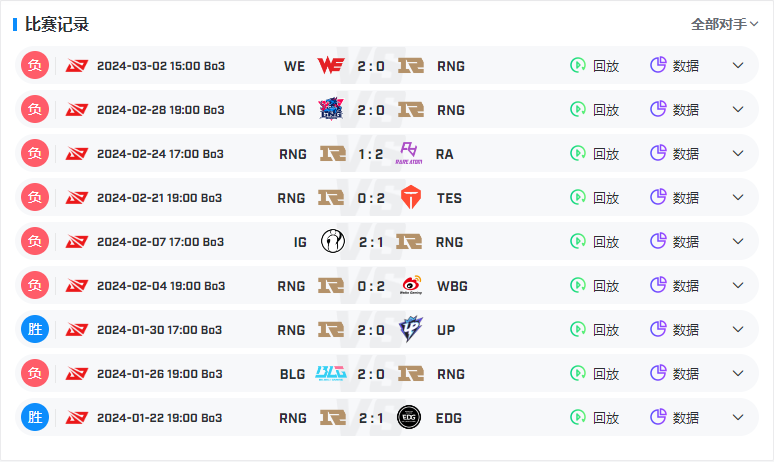The height and width of the screenshot is (462, 774).
Task: Click the UP team logo
Action: pyautogui.click(x=411, y=329)
